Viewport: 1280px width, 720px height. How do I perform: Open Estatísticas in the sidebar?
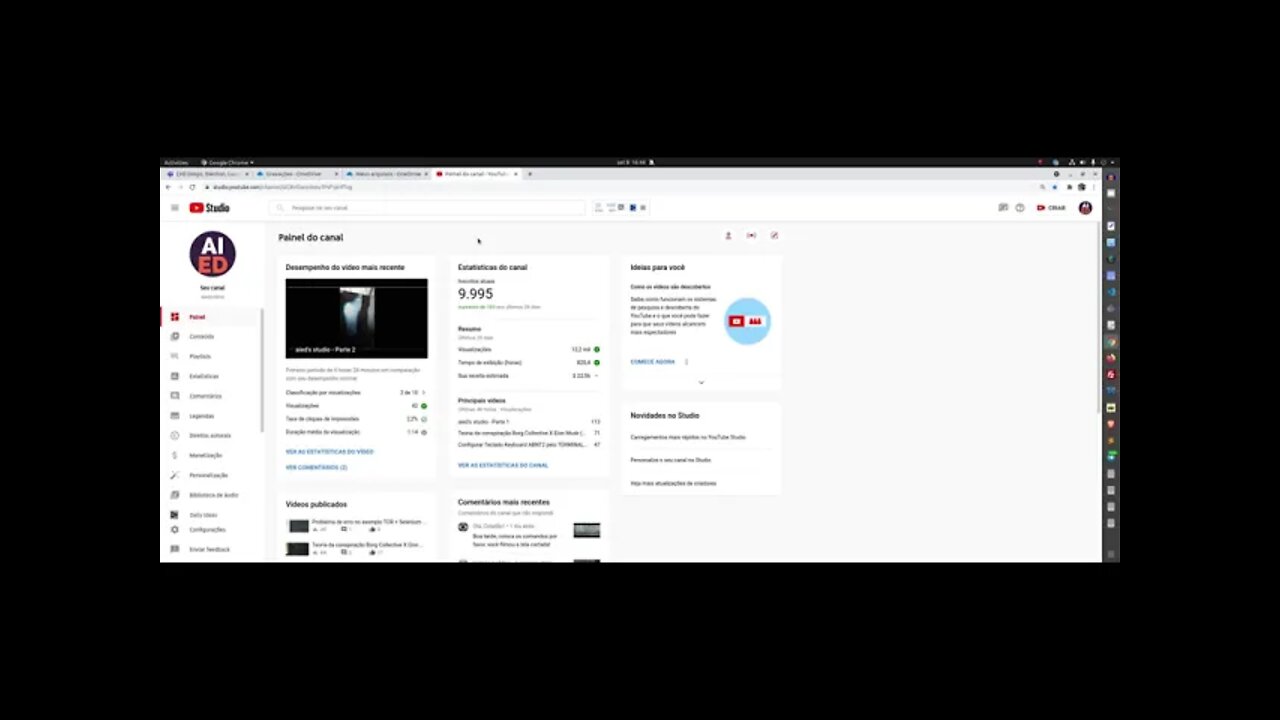click(x=210, y=376)
